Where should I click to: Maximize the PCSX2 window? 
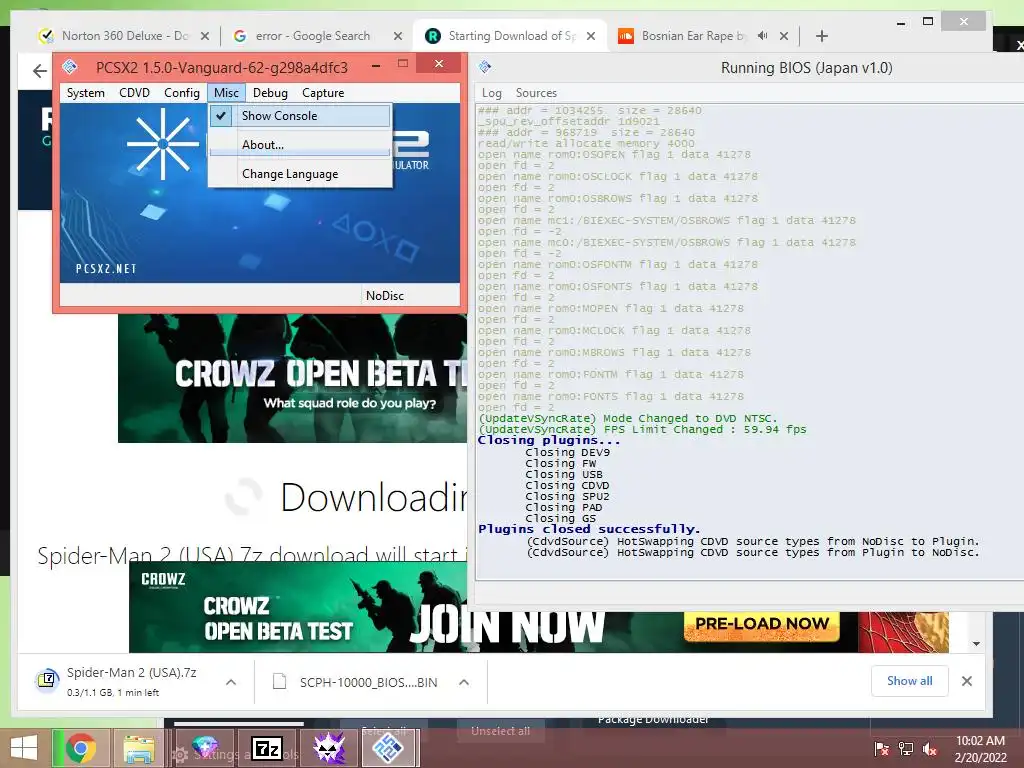coord(403,63)
